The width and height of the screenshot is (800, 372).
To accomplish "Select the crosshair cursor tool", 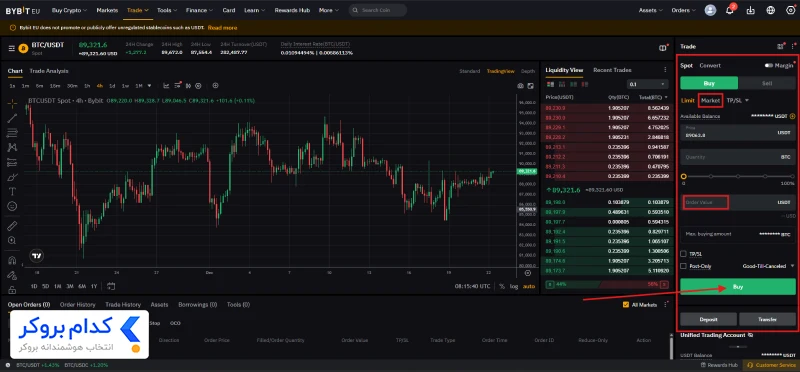I will pos(12,104).
